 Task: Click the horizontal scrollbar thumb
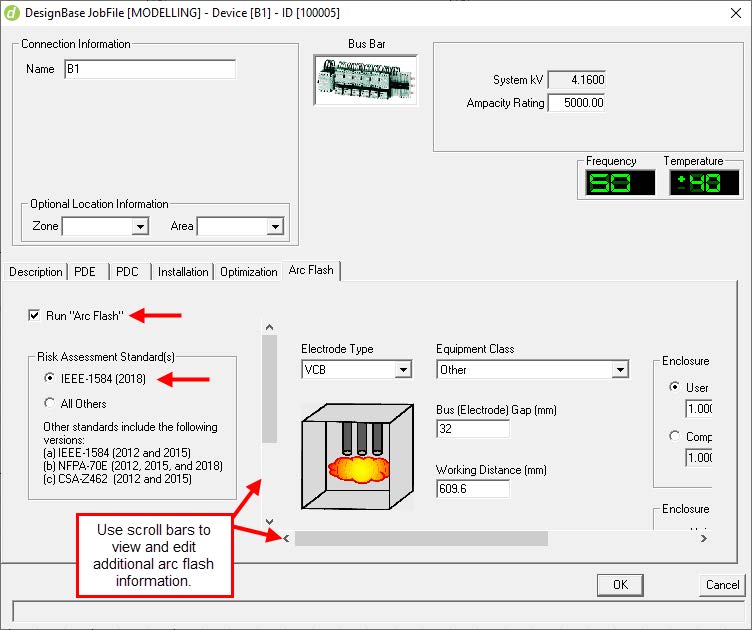tap(421, 538)
